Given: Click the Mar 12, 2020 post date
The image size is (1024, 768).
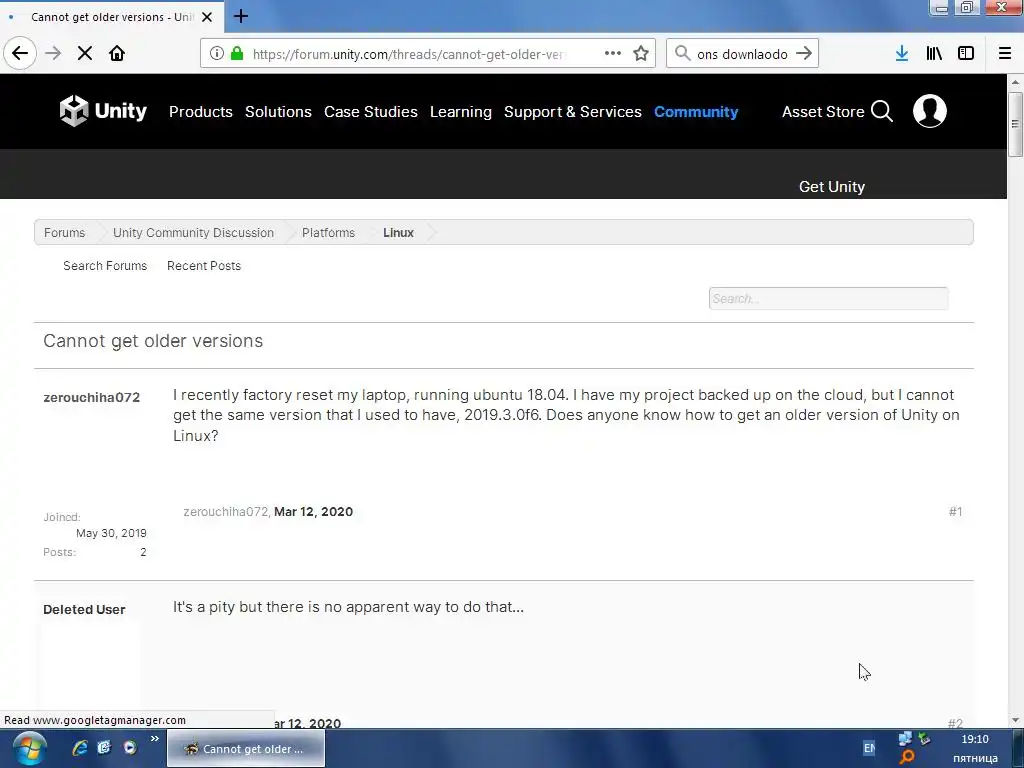Looking at the screenshot, I should tap(313, 511).
